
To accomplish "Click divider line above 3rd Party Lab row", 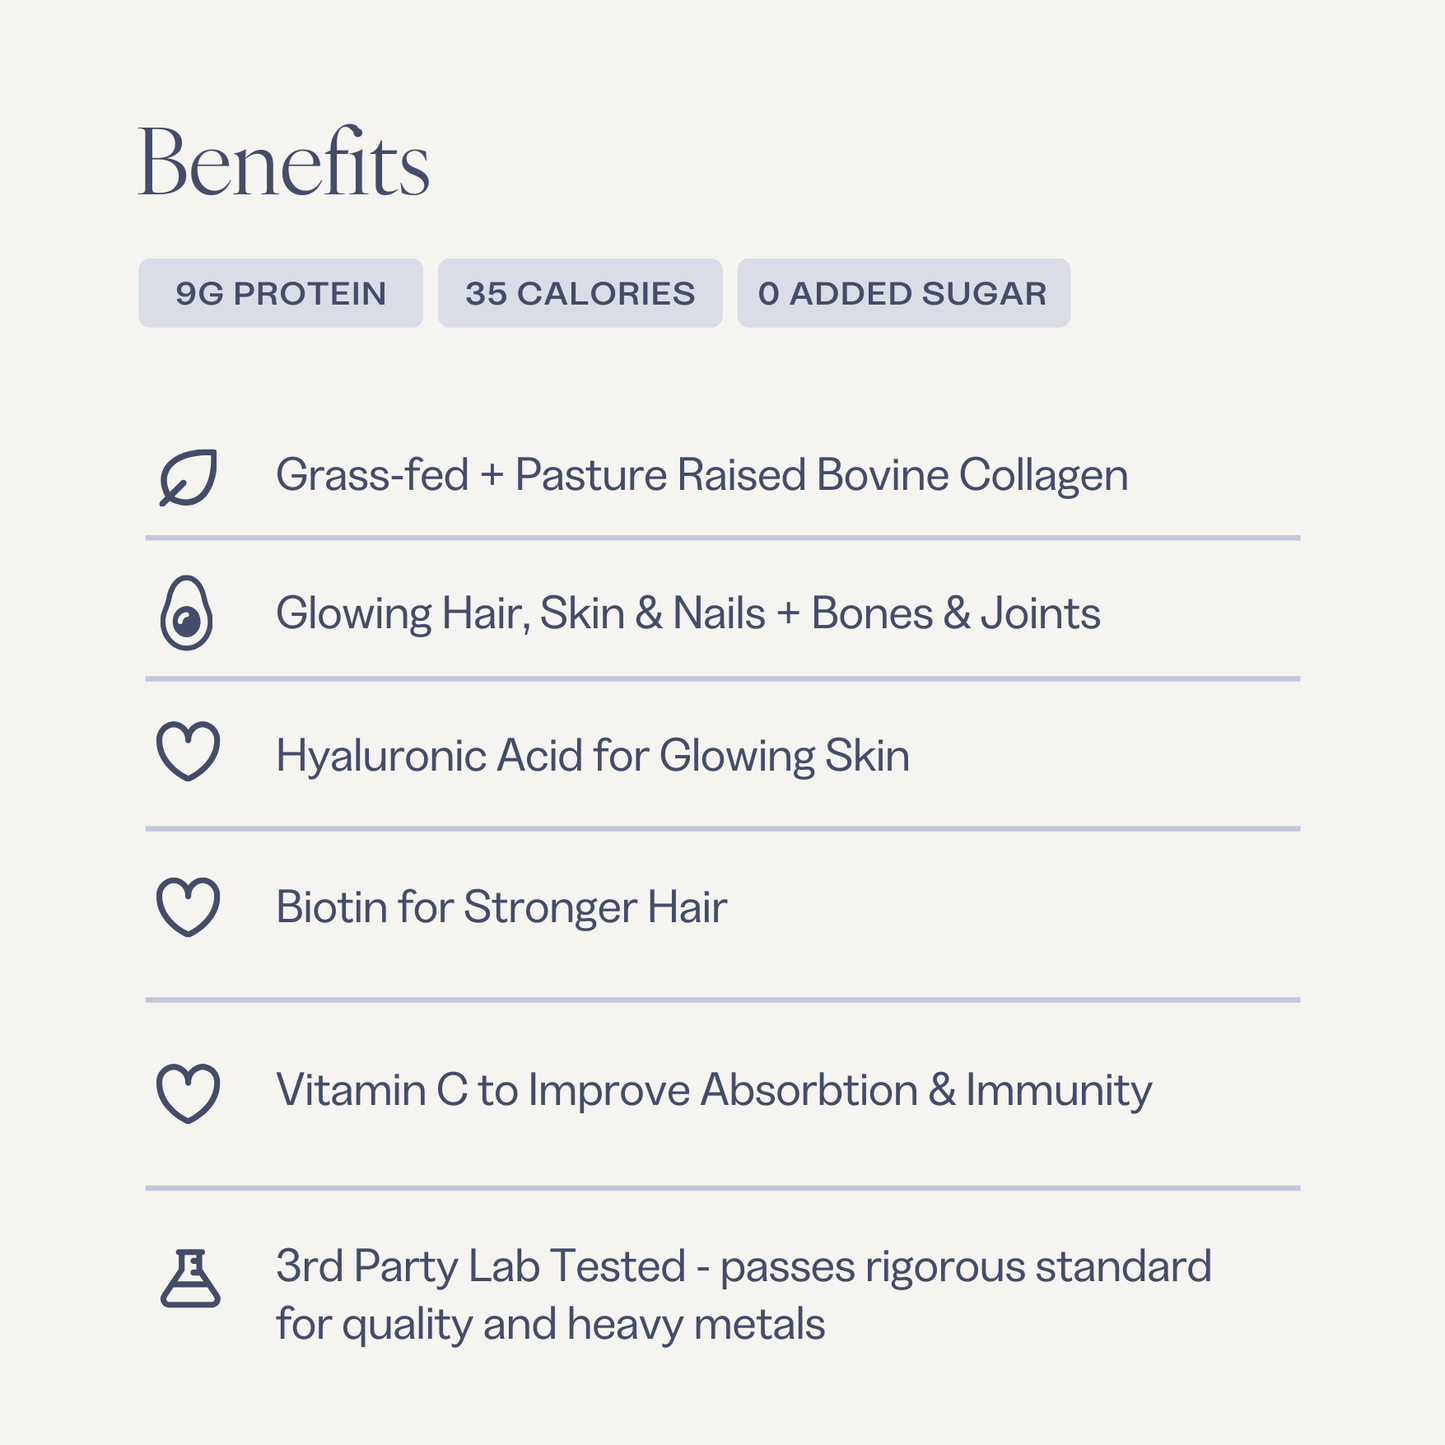I will [x=722, y=1188].
